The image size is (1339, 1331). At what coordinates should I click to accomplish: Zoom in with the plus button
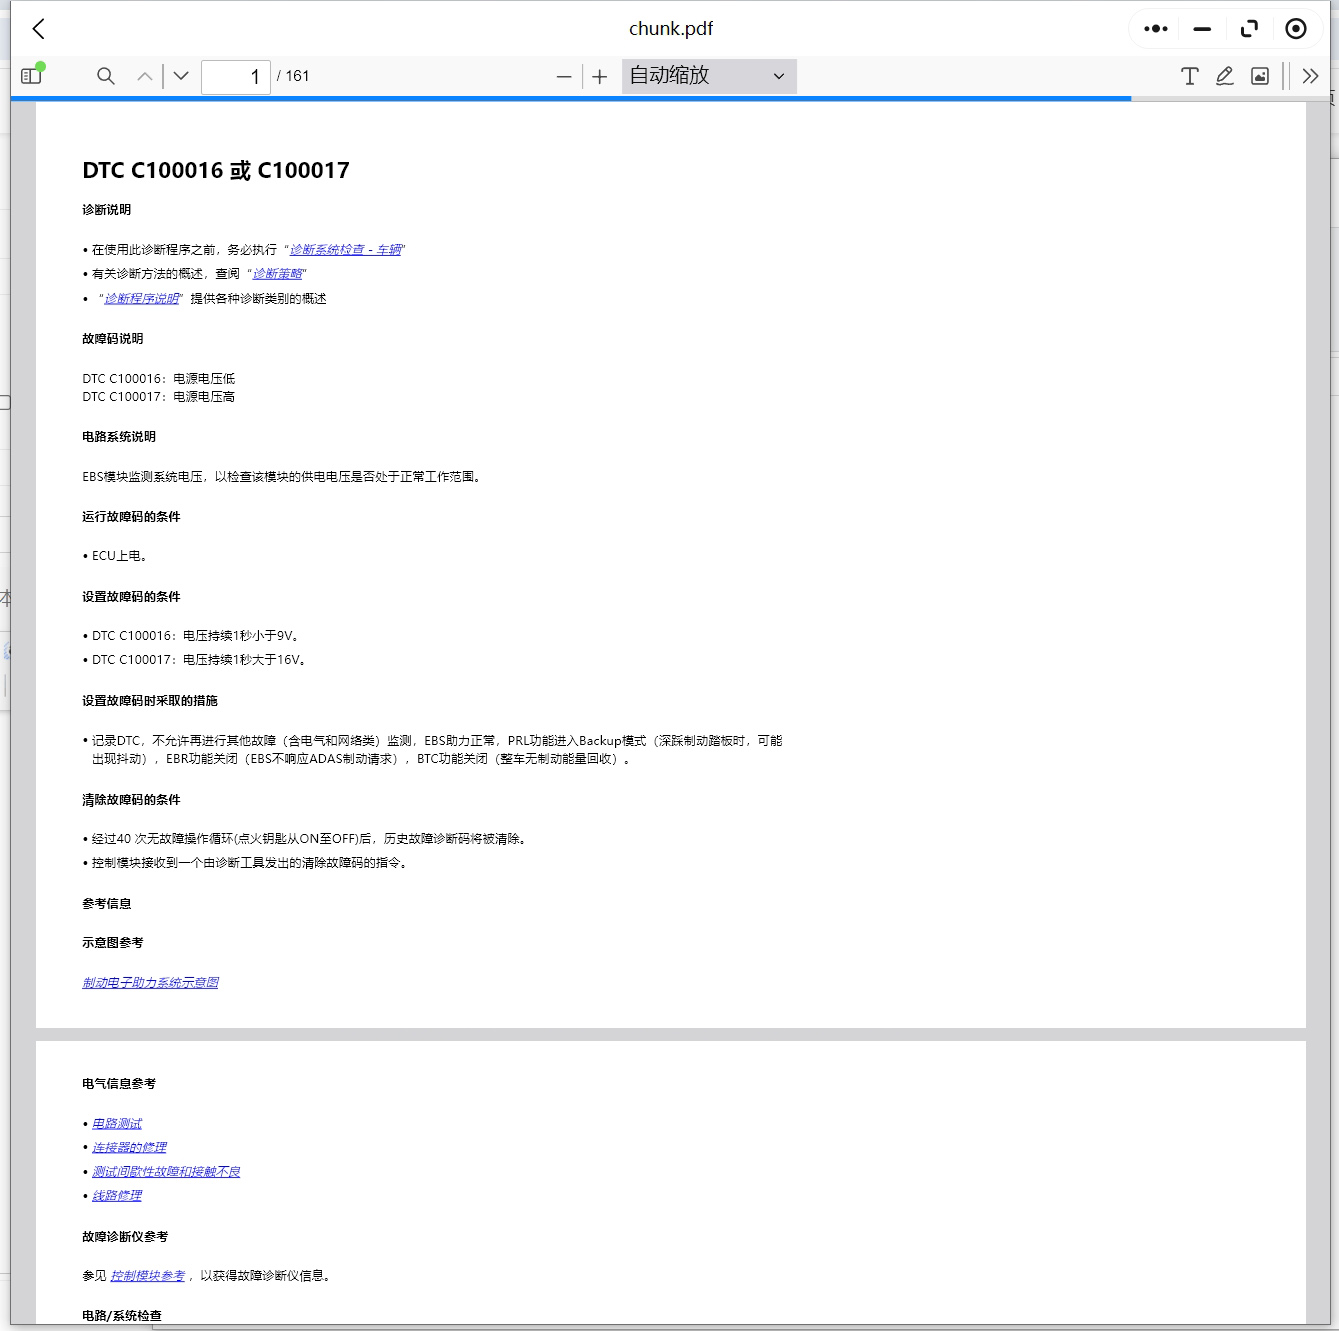pos(599,77)
